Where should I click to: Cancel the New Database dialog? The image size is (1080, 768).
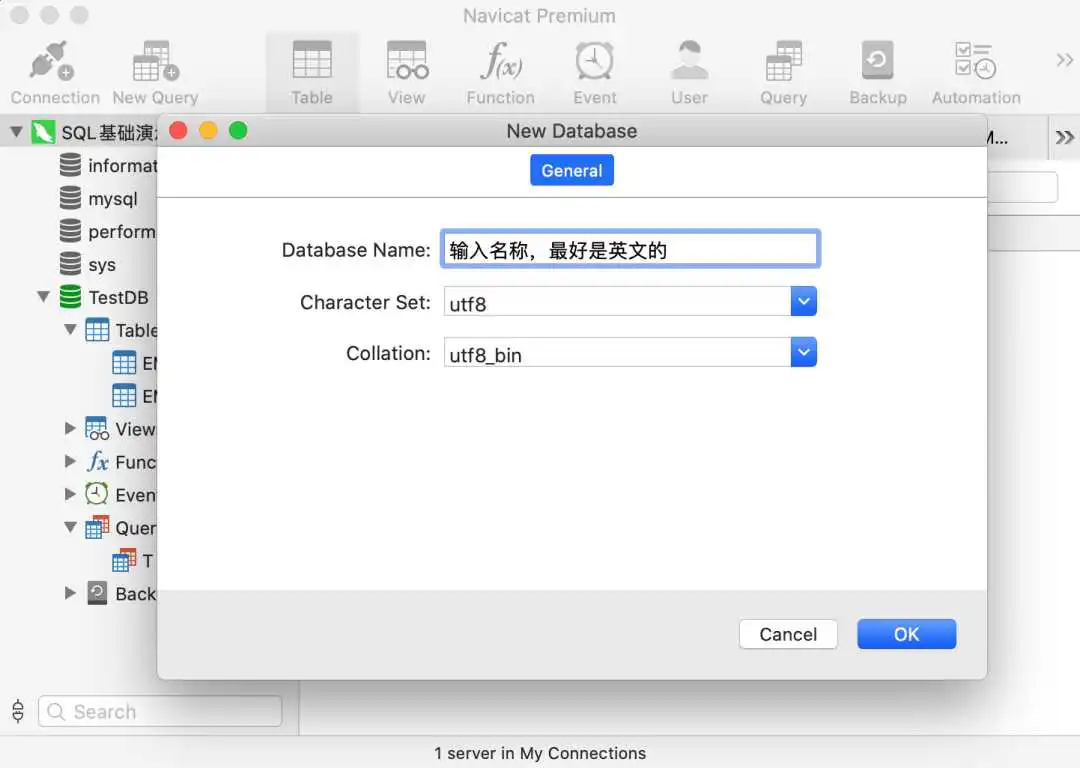pyautogui.click(x=788, y=634)
